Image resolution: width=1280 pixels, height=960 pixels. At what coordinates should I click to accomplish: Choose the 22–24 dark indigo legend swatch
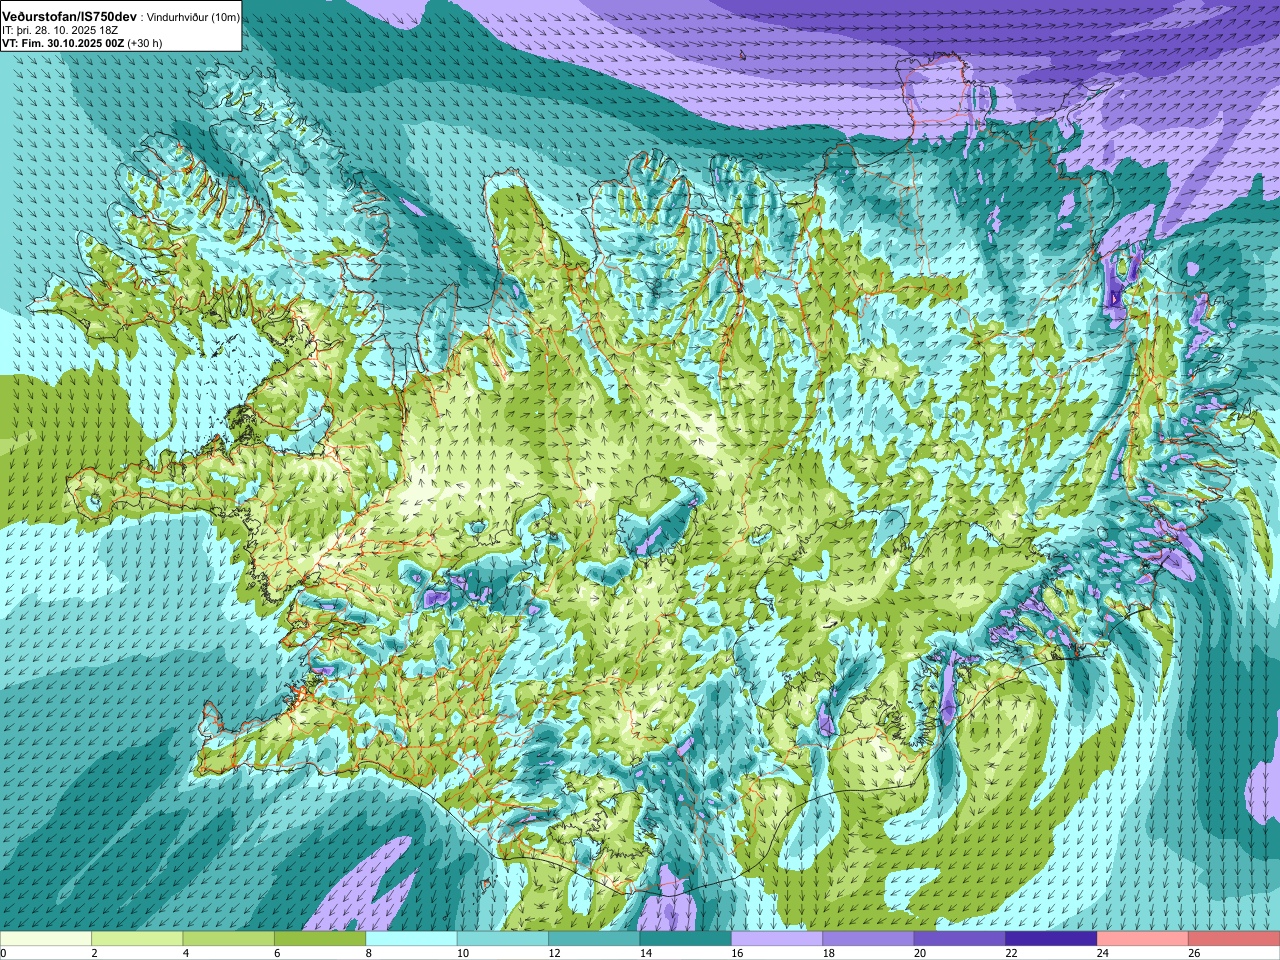coord(1051,939)
